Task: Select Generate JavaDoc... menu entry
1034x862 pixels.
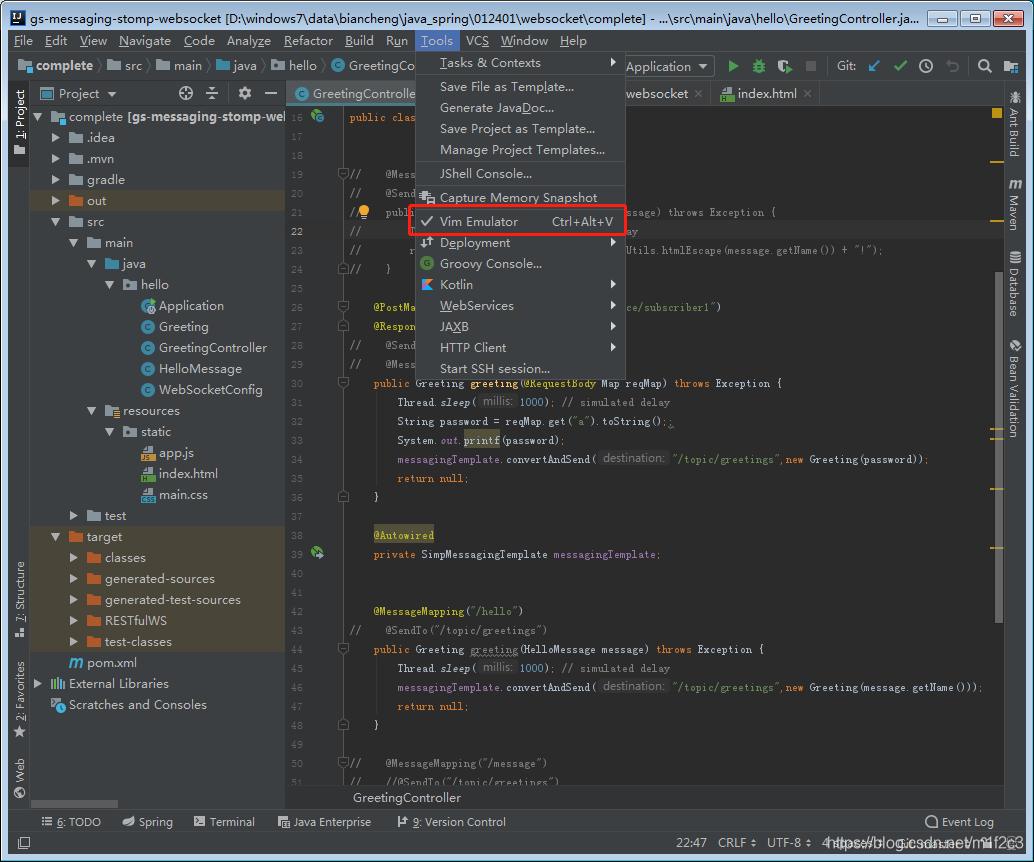Action: point(497,108)
